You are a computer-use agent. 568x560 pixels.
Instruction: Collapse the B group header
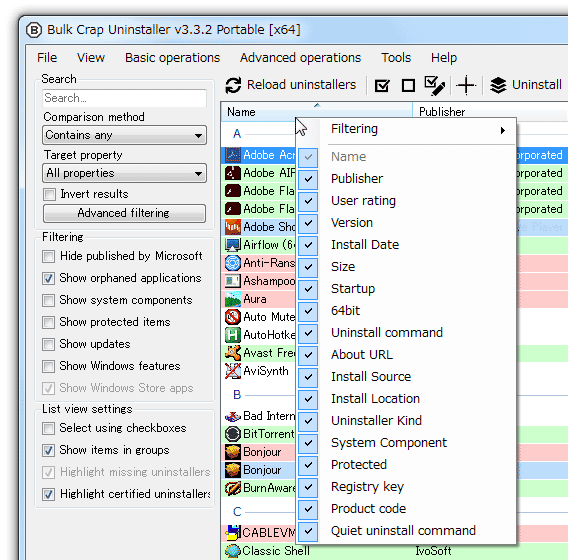pos(237,395)
